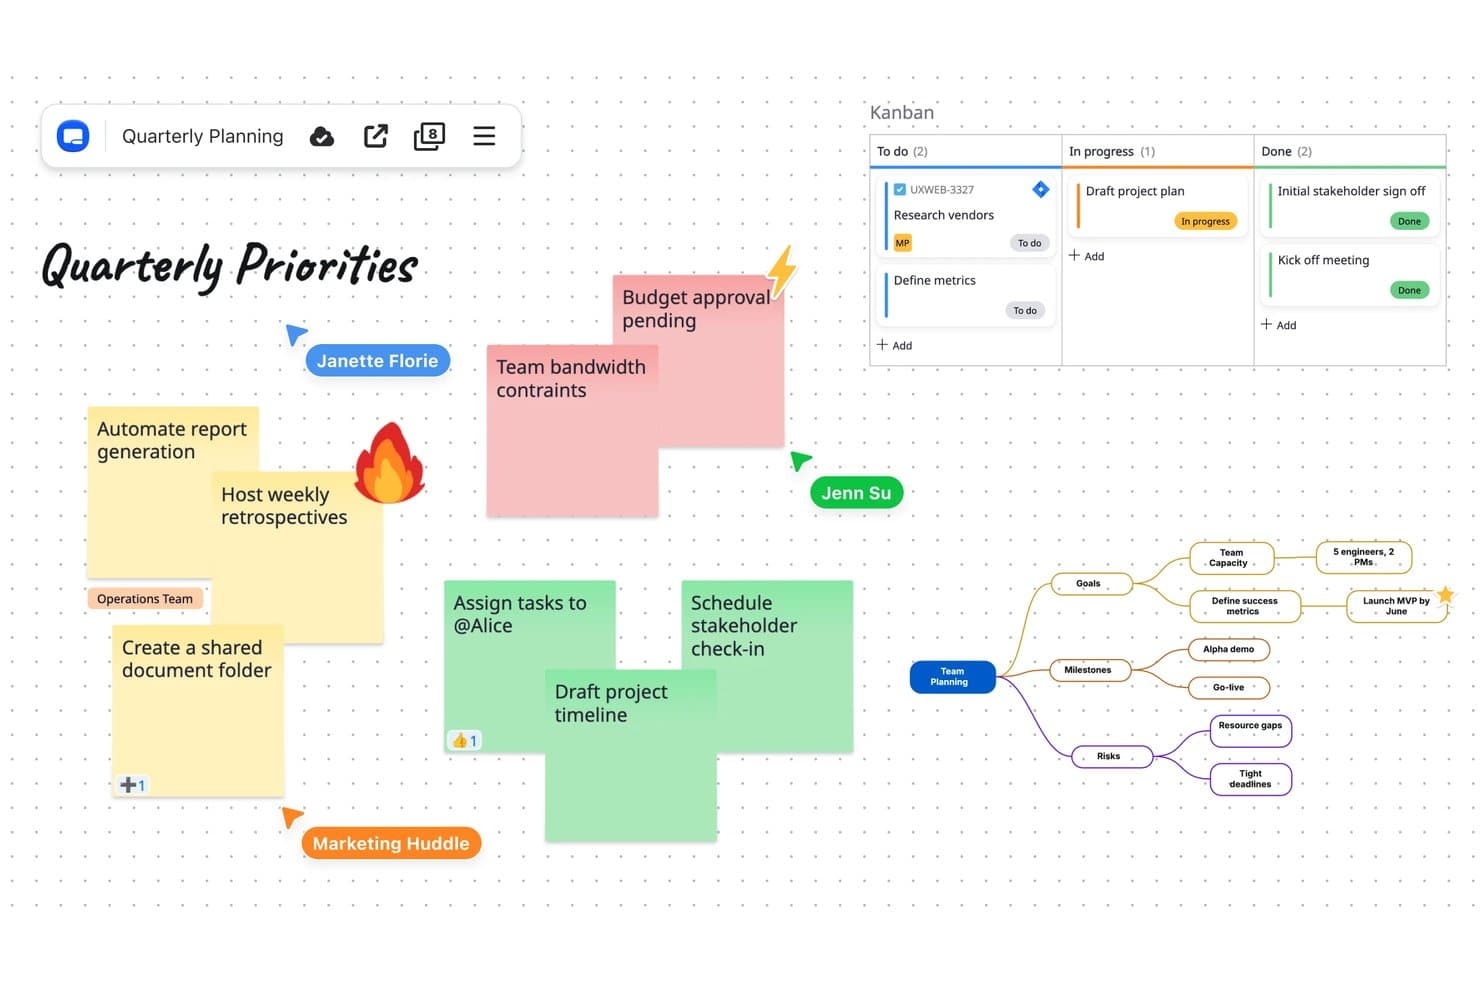Open the share export icon
The image size is (1480, 987).
[376, 136]
